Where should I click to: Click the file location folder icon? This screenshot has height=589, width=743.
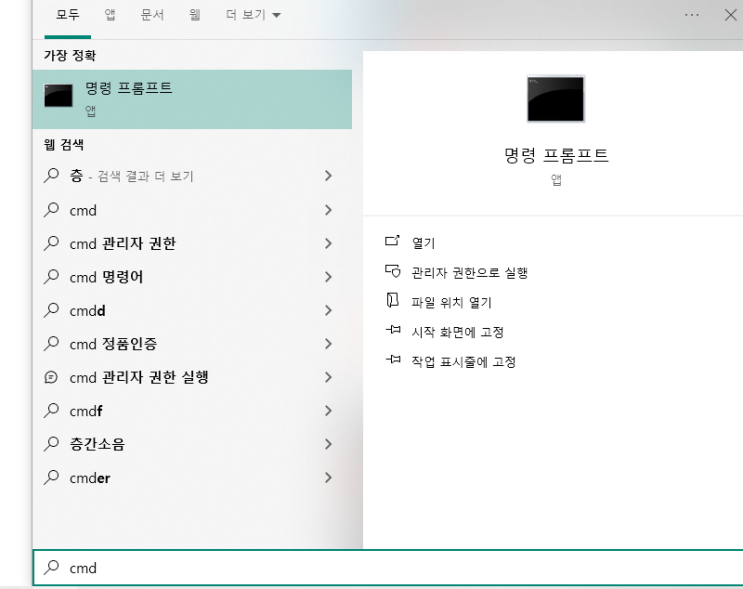[392, 300]
